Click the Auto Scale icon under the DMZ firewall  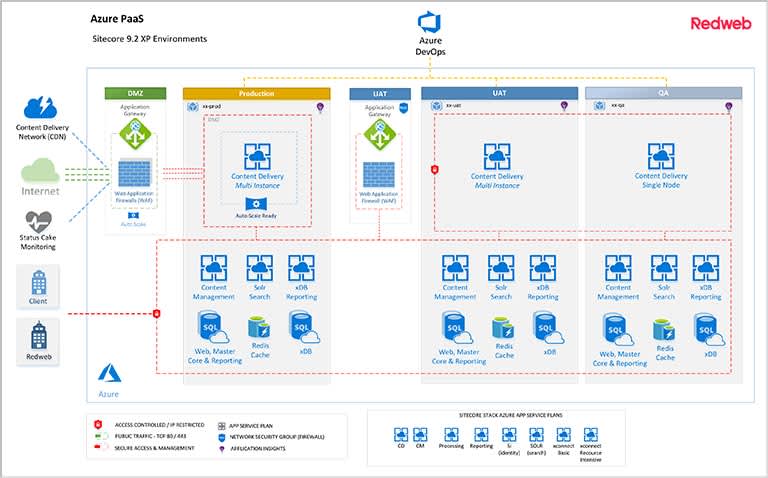click(x=133, y=215)
